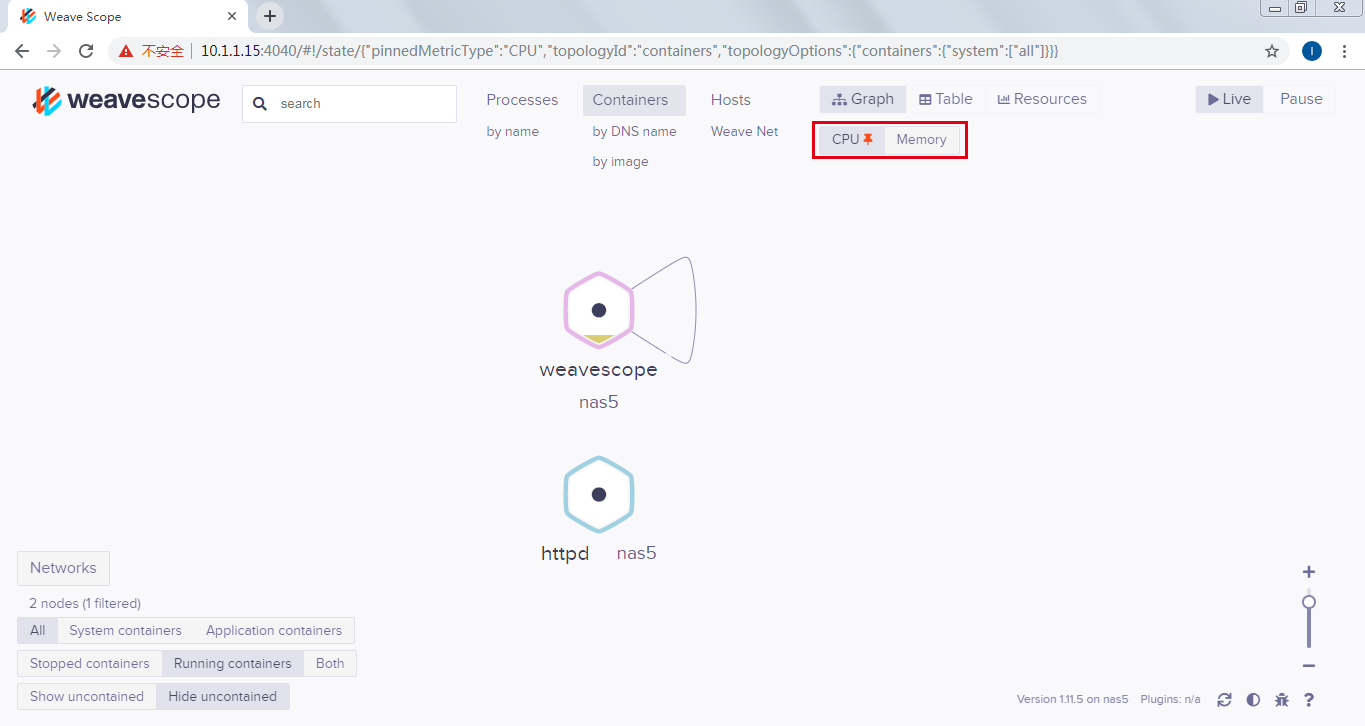Screen dimensions: 1365x726
Task: Toggle the Networks button
Action: (x=63, y=568)
